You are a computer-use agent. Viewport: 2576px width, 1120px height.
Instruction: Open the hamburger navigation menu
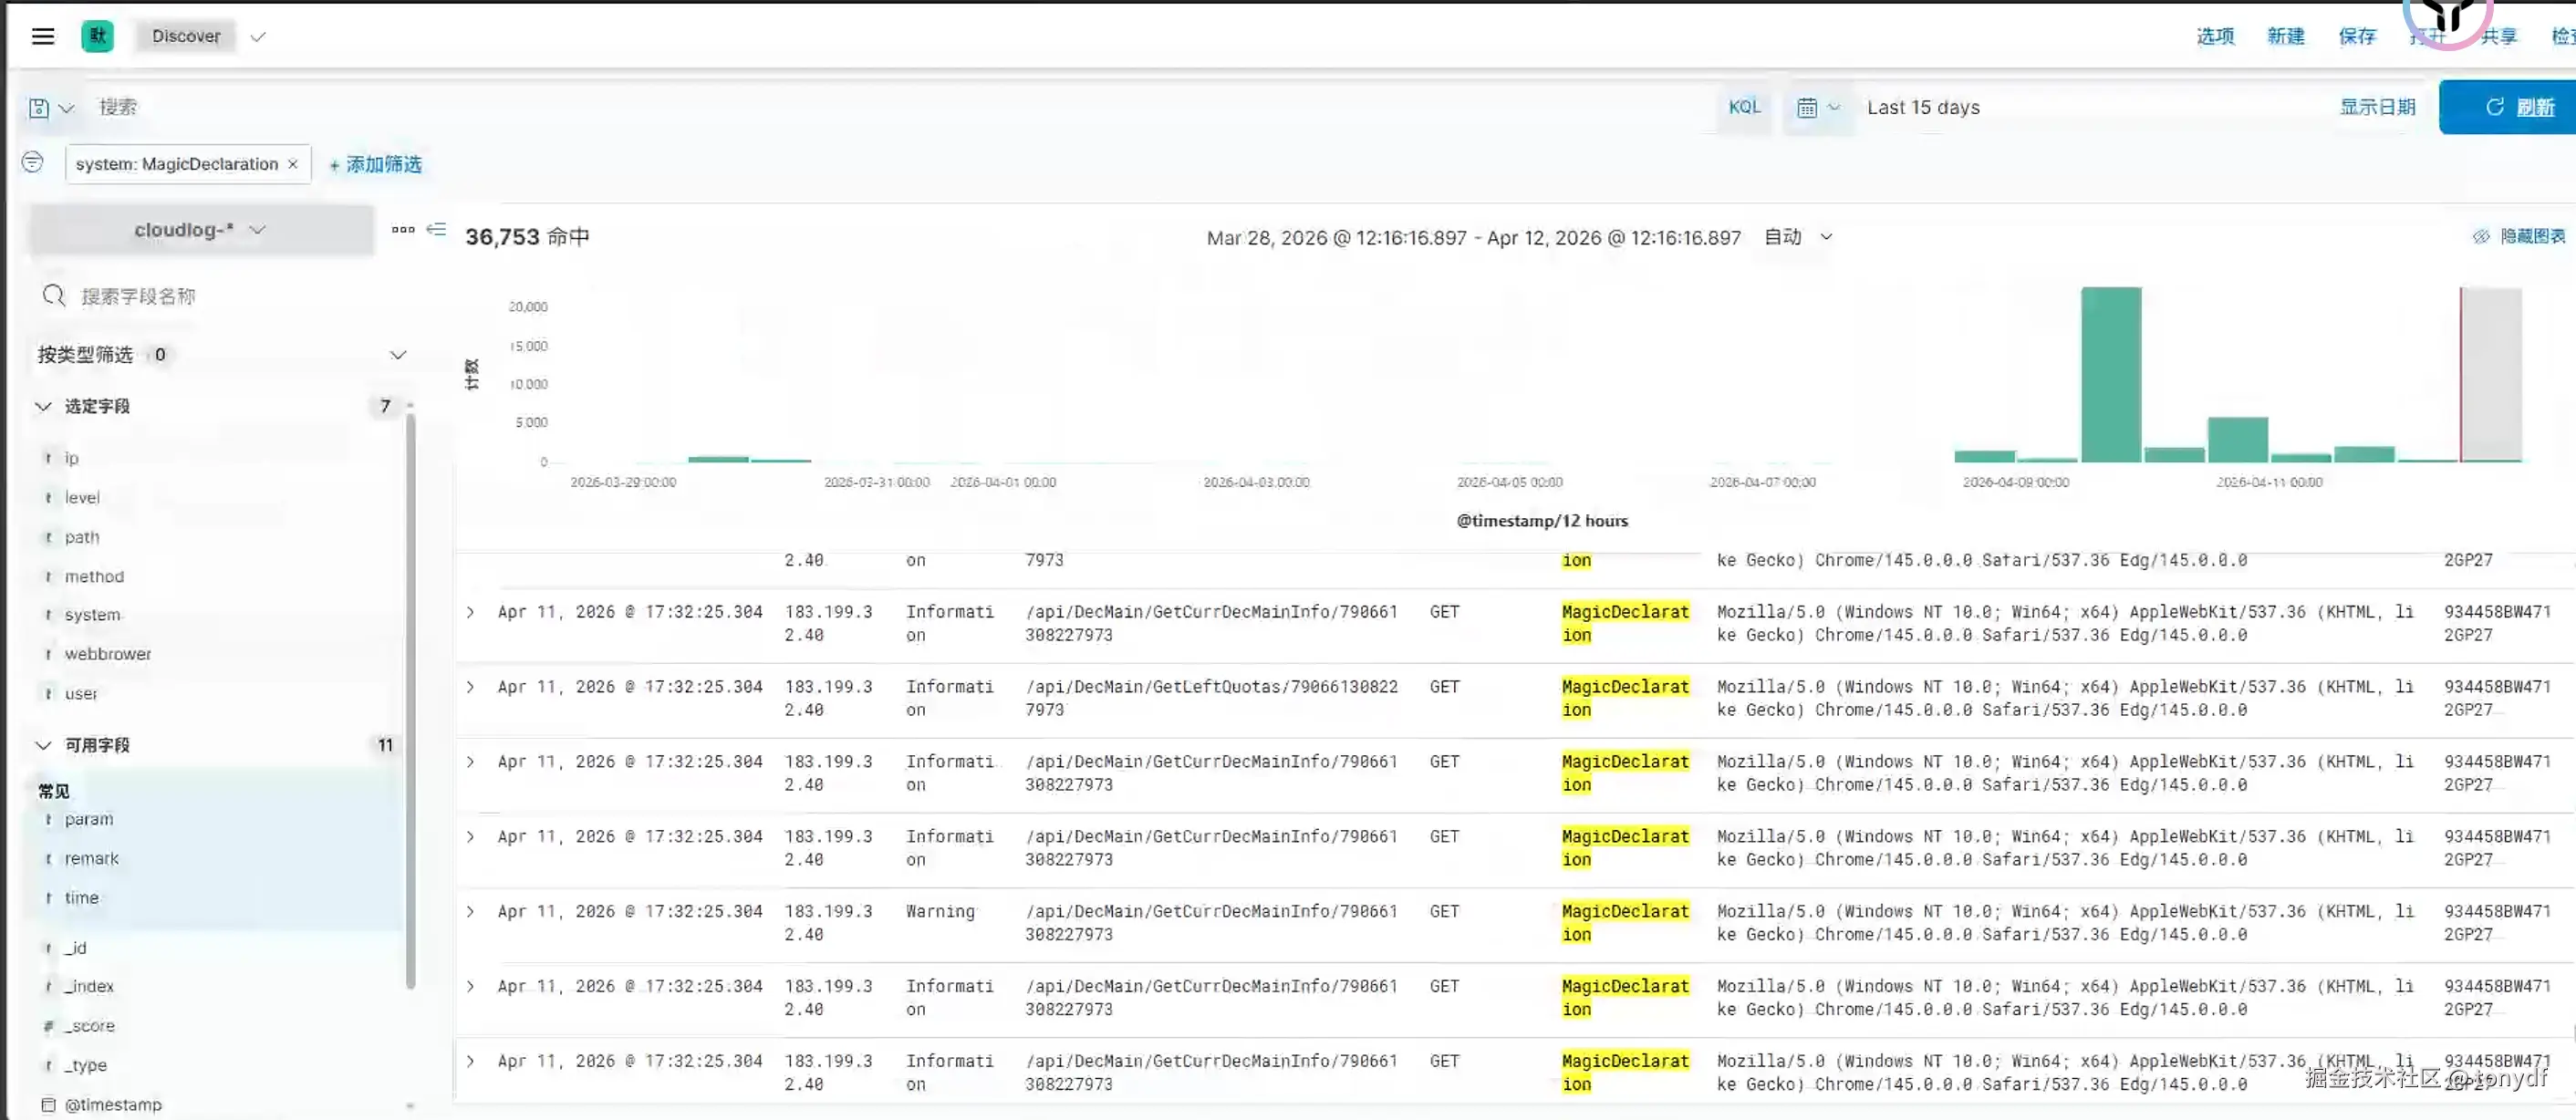click(42, 37)
